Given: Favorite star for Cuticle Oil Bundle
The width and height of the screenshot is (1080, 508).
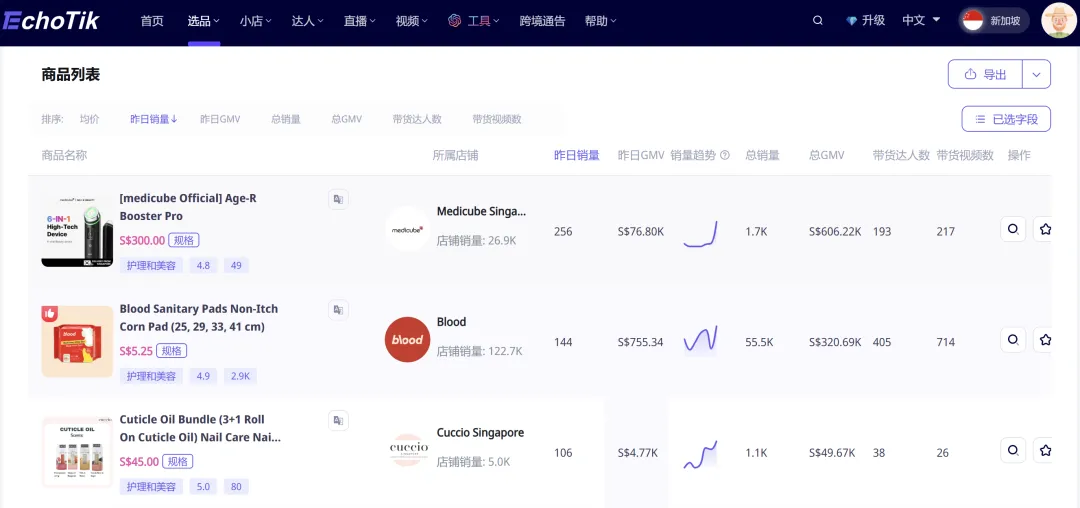Looking at the screenshot, I should coord(1045,451).
